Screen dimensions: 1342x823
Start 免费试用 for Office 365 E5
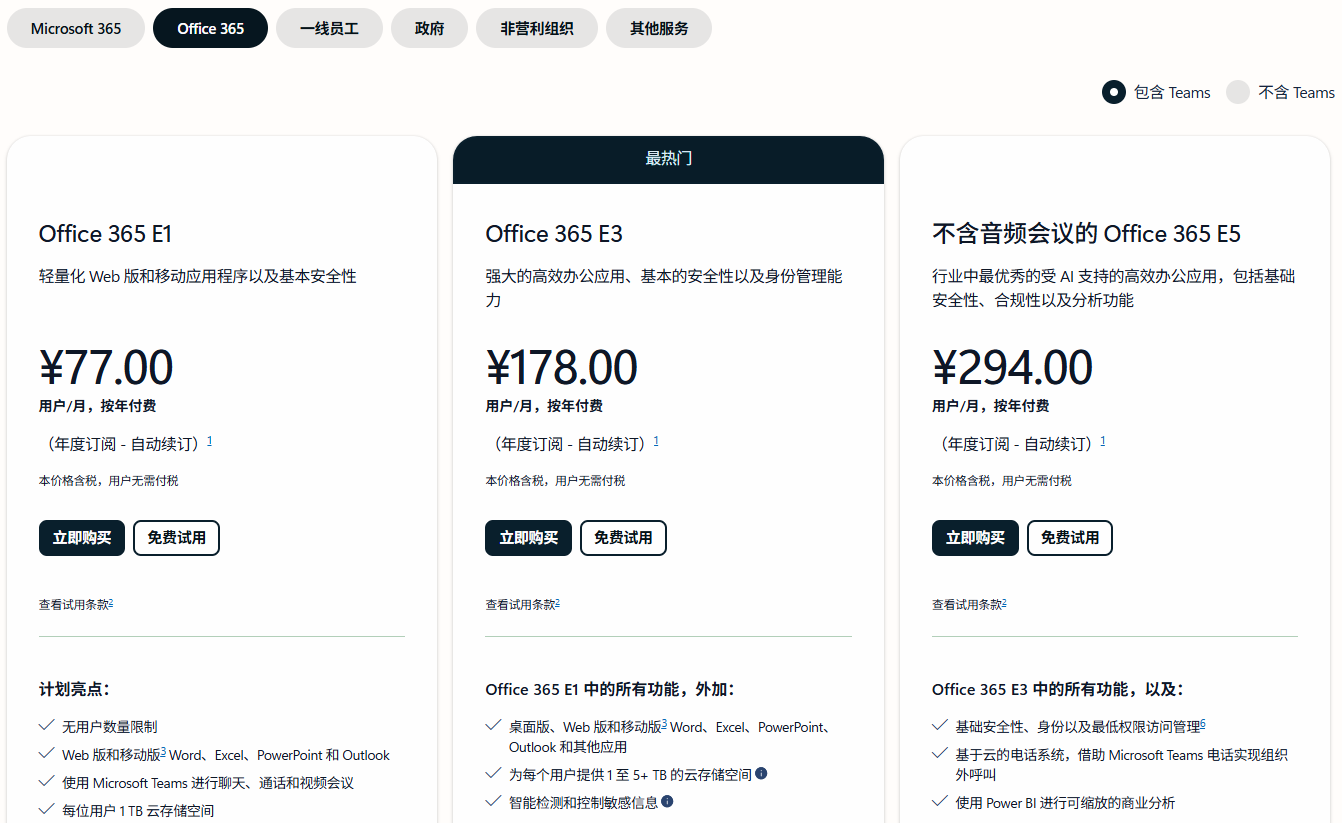[x=1070, y=538]
